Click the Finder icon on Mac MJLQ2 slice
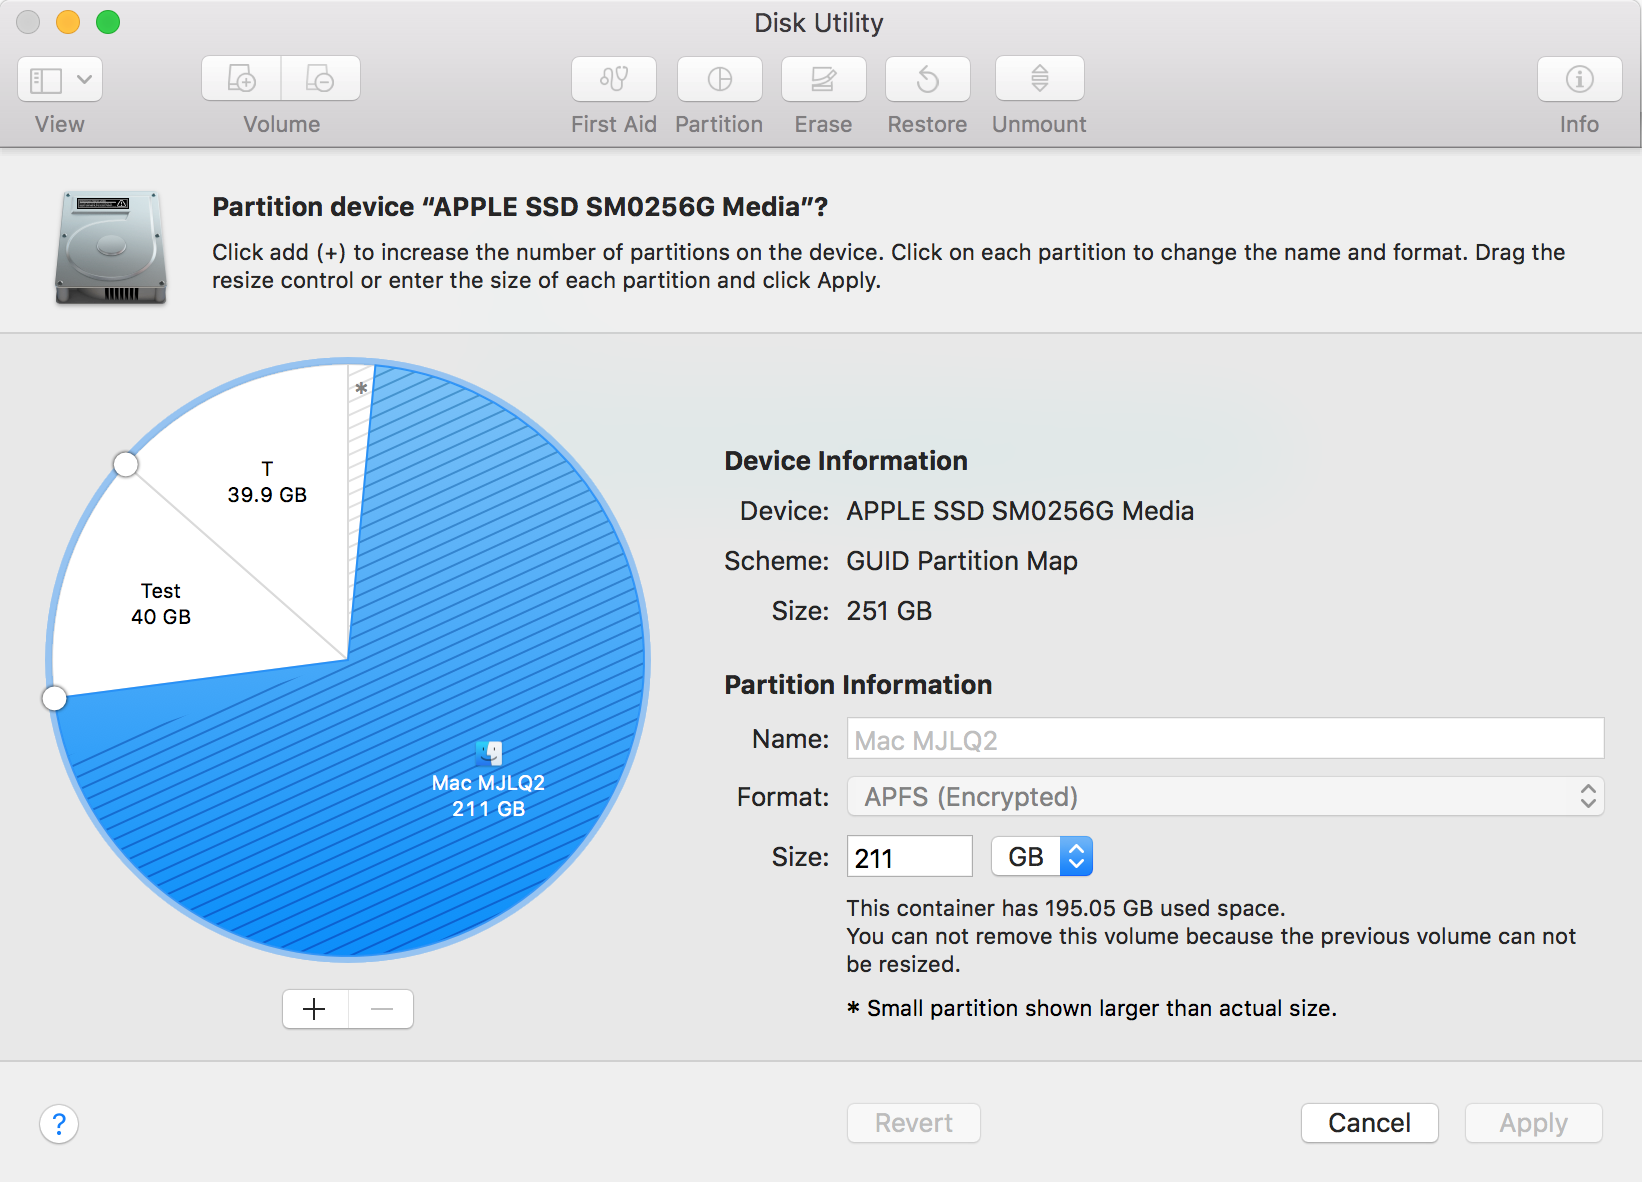This screenshot has width=1642, height=1182. pos(489,753)
